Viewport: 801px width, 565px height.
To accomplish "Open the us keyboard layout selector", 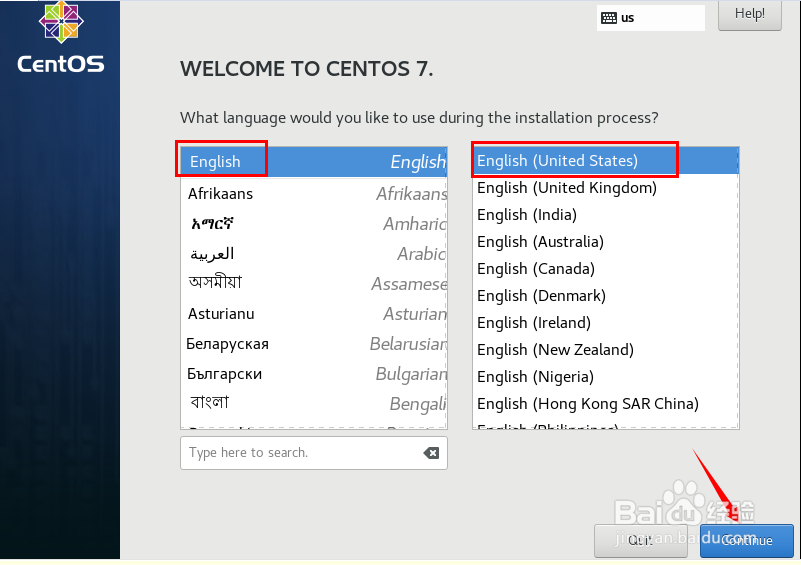I will (x=650, y=18).
